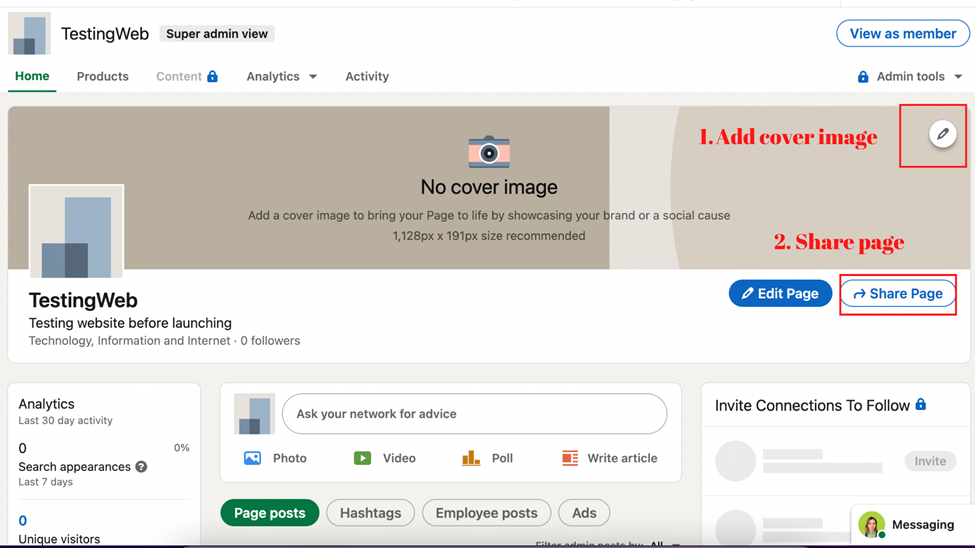
Task: Switch to the Activity tab
Action: pos(367,77)
